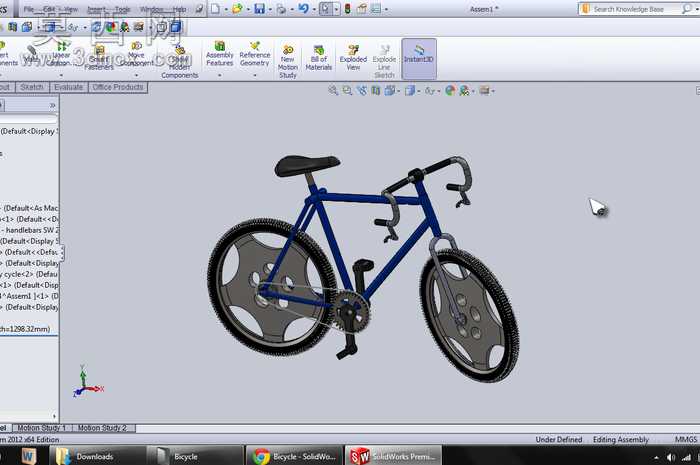700x465 pixels.
Task: Open dropdown arrow beside New document icon
Action: [226, 9]
